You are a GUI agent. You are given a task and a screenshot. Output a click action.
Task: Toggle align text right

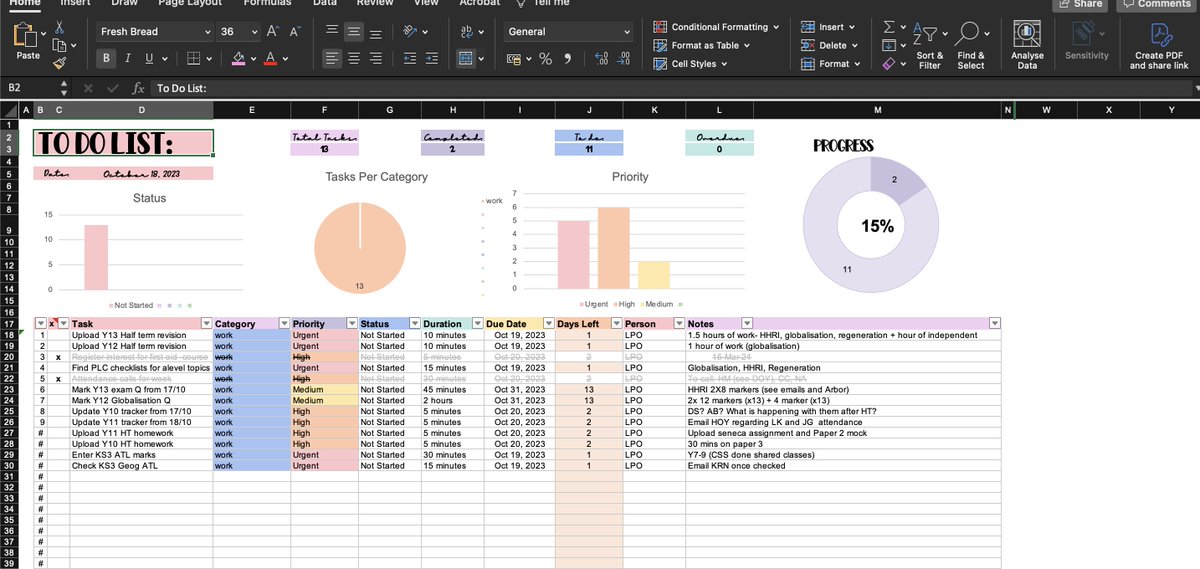click(x=376, y=59)
